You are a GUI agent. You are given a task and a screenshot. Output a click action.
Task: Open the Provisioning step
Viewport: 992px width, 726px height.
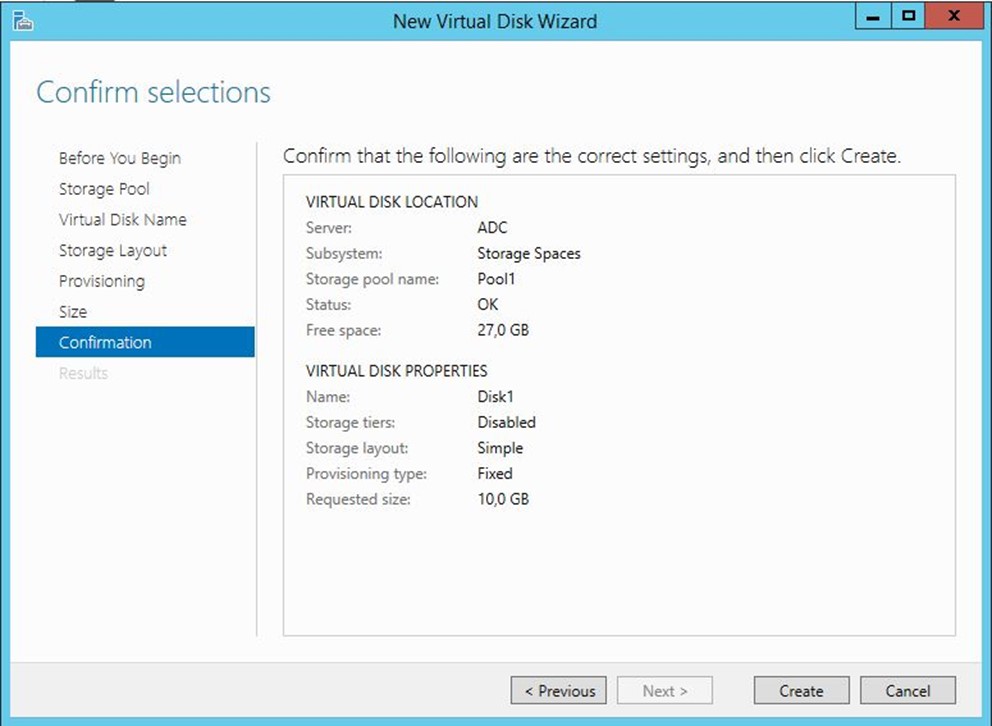tap(101, 281)
